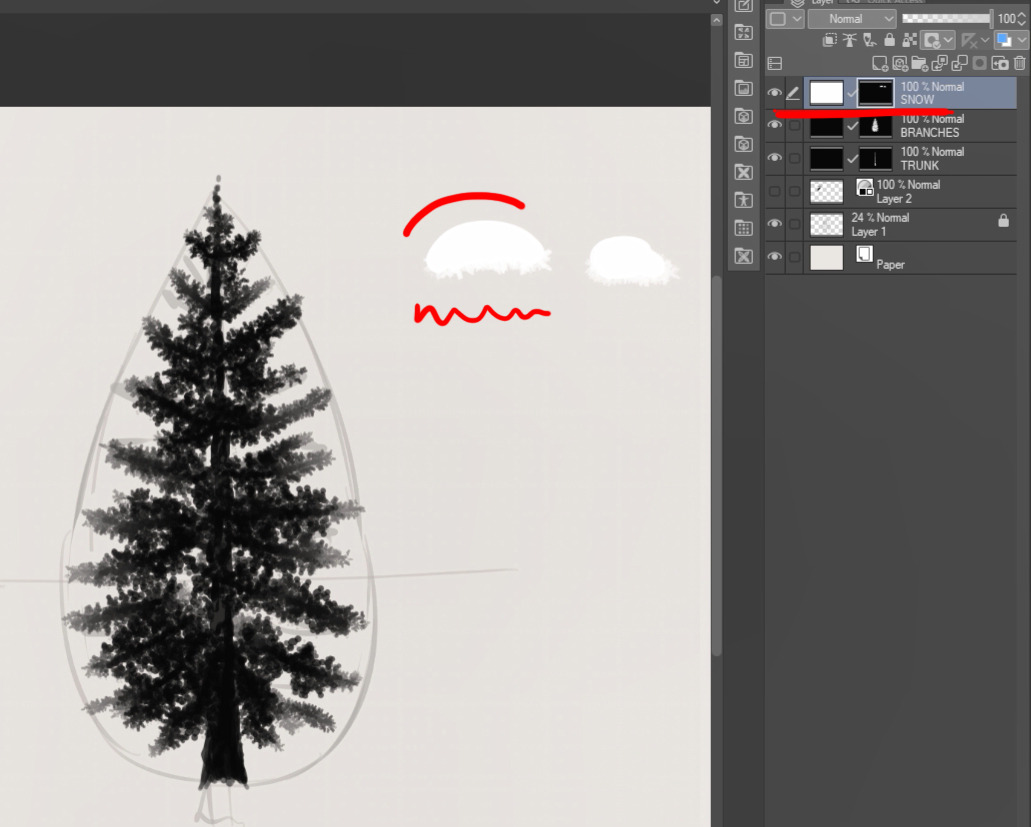Click the Clip to Layer Below icon
Screen dimensions: 1031x827
click(x=830, y=40)
